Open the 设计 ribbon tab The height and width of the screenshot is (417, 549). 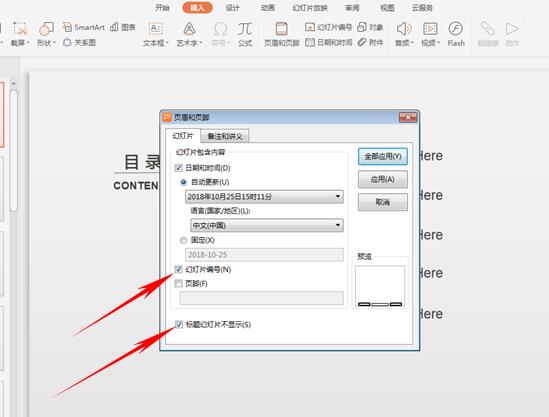tap(232, 8)
